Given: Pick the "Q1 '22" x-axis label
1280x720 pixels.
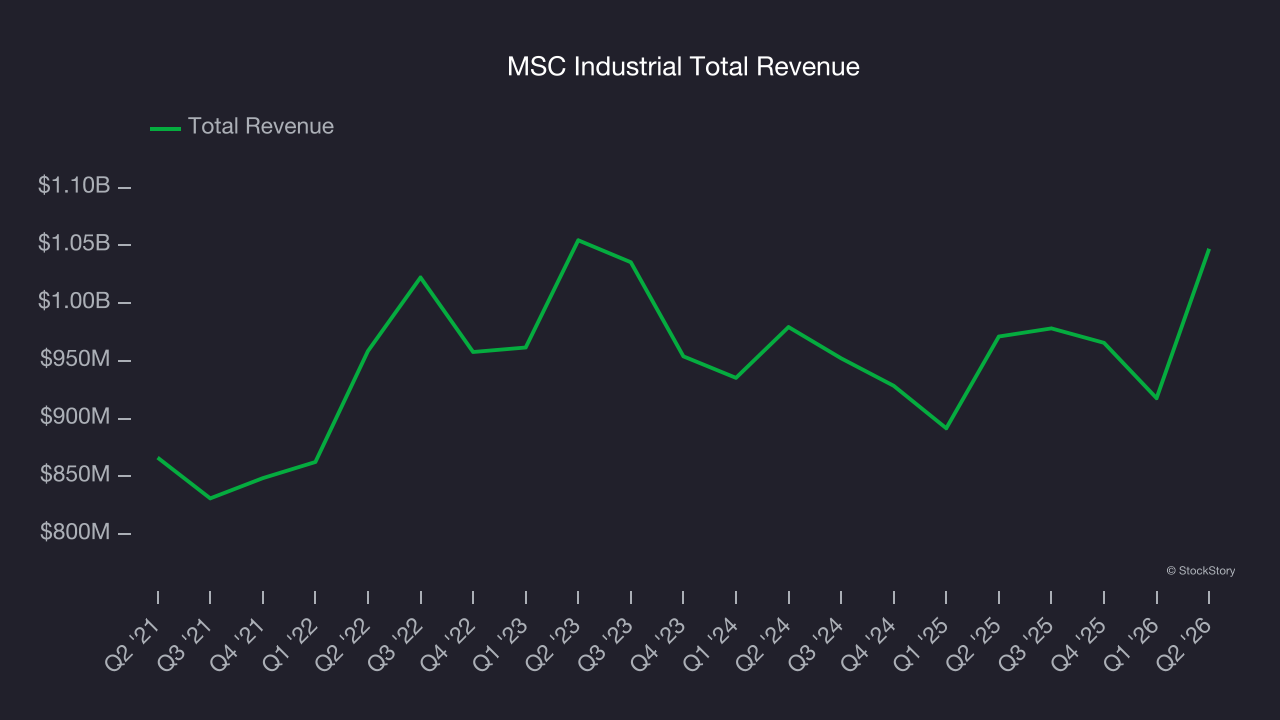Looking at the screenshot, I should (x=290, y=643).
